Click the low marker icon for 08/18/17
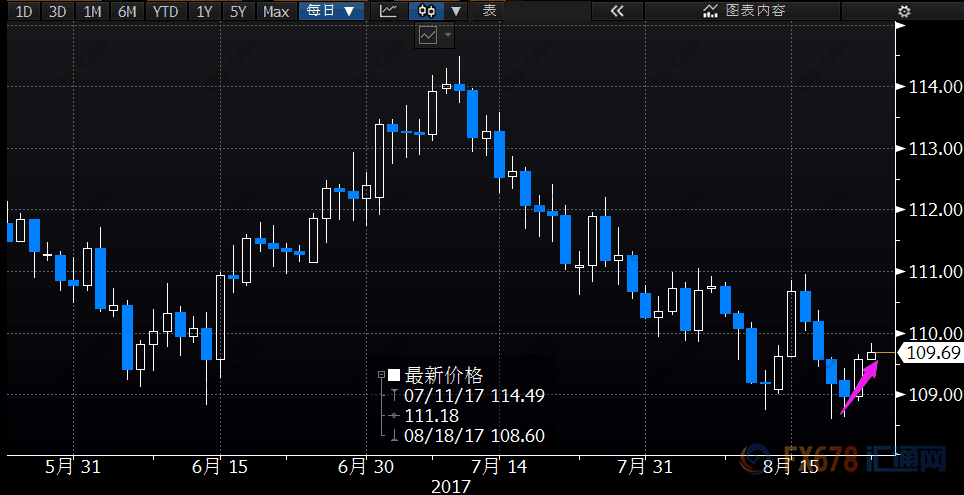 click(x=395, y=436)
